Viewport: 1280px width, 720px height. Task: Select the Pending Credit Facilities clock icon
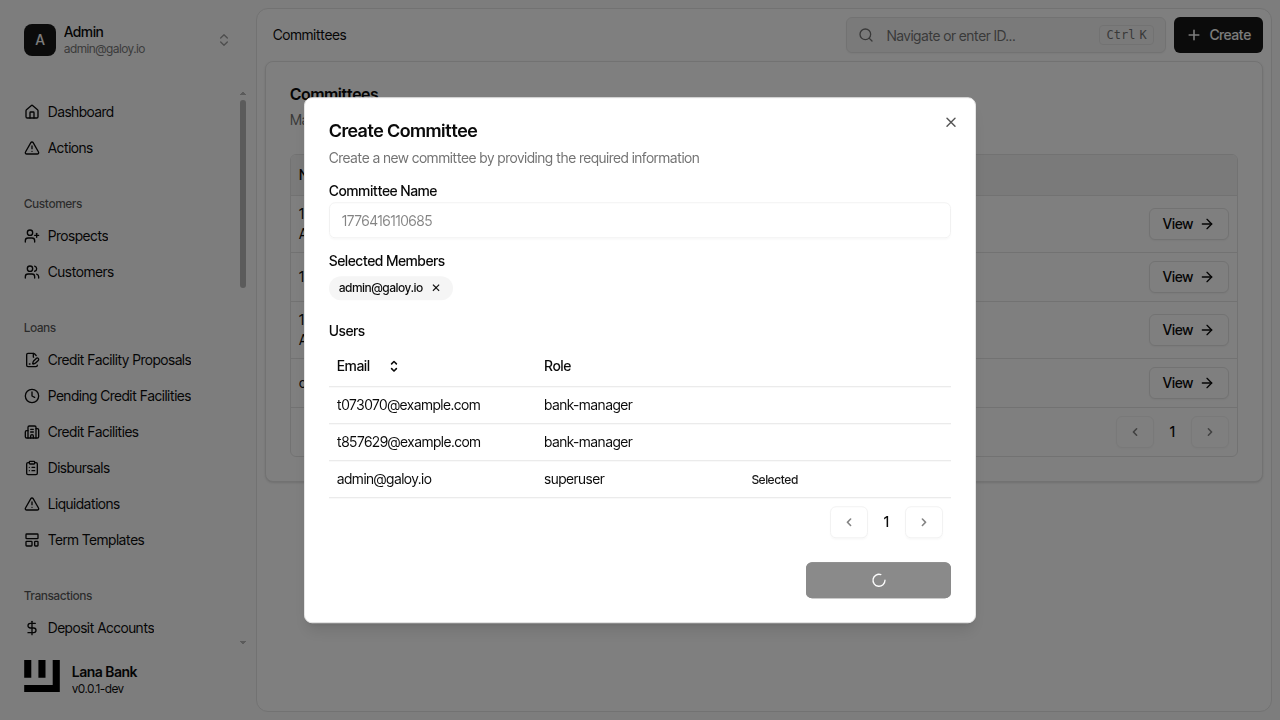[33, 395]
